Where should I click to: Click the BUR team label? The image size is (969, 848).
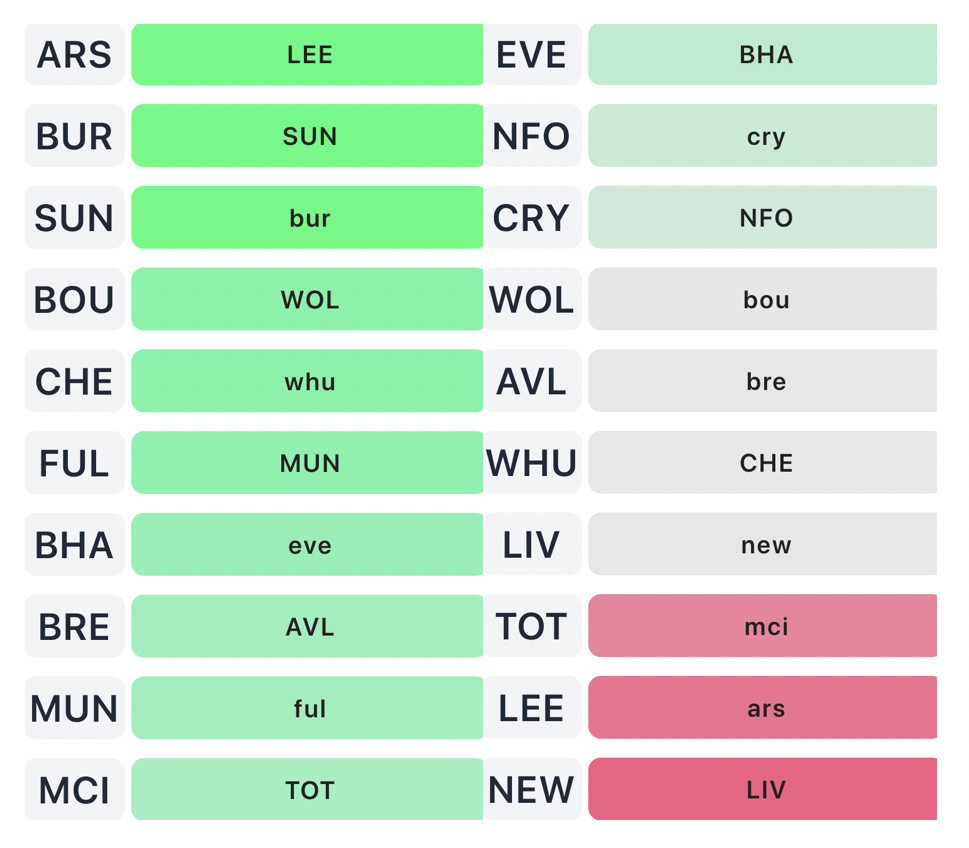pyautogui.click(x=74, y=136)
